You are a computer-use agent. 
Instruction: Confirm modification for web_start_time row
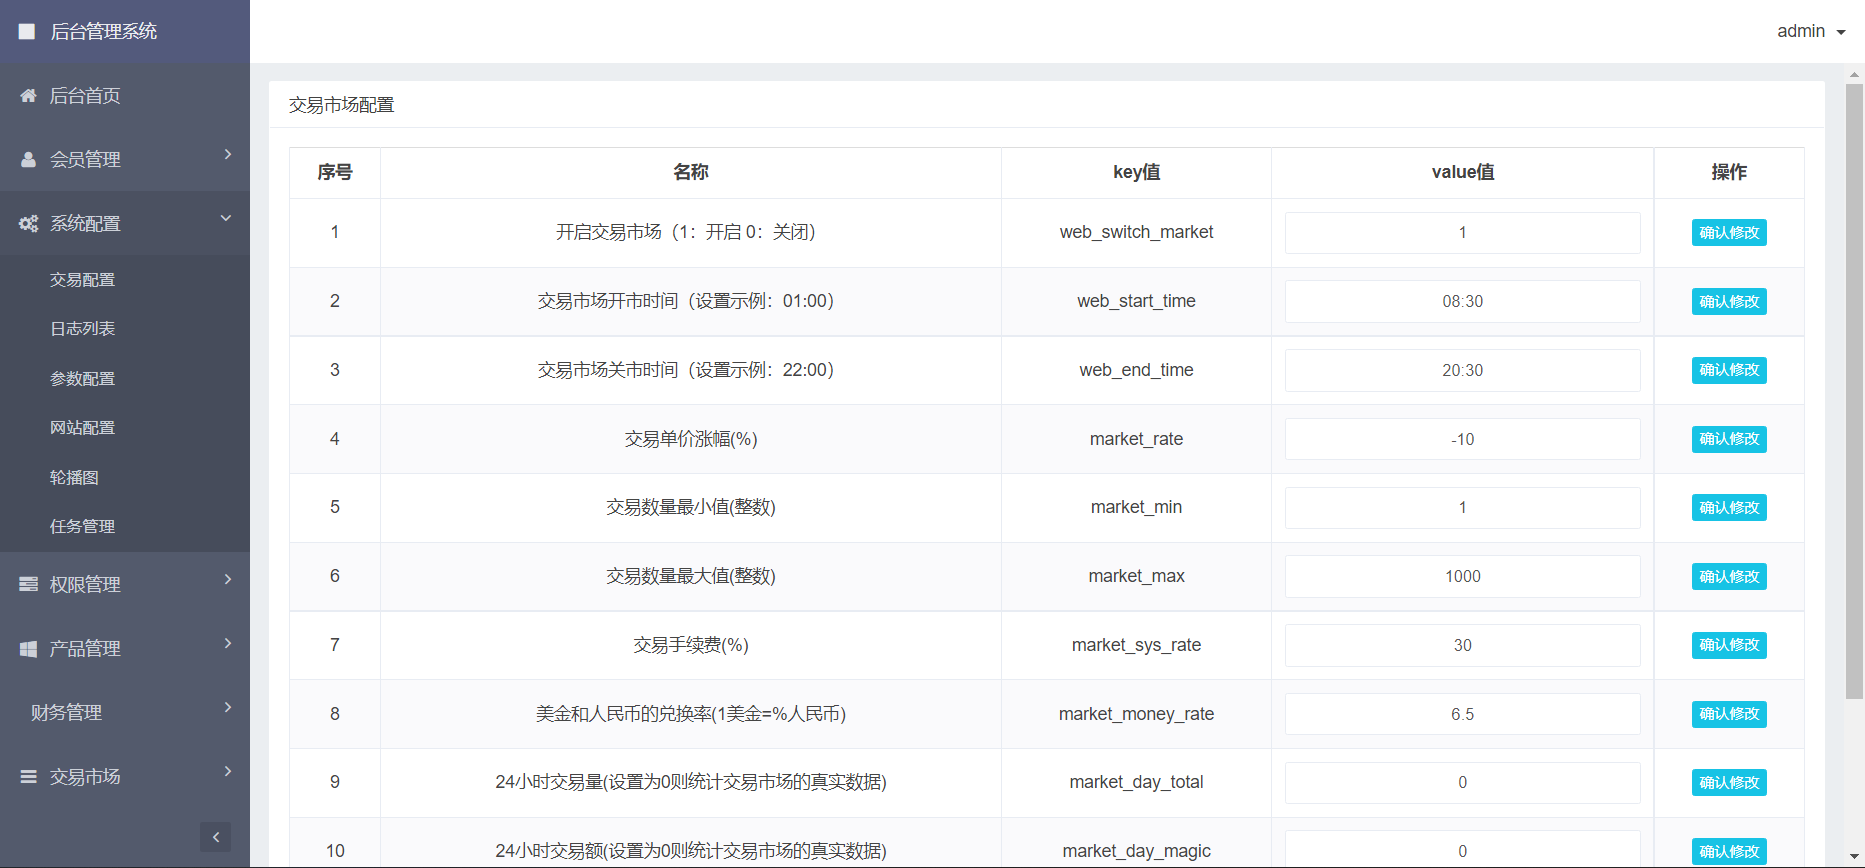(1729, 302)
